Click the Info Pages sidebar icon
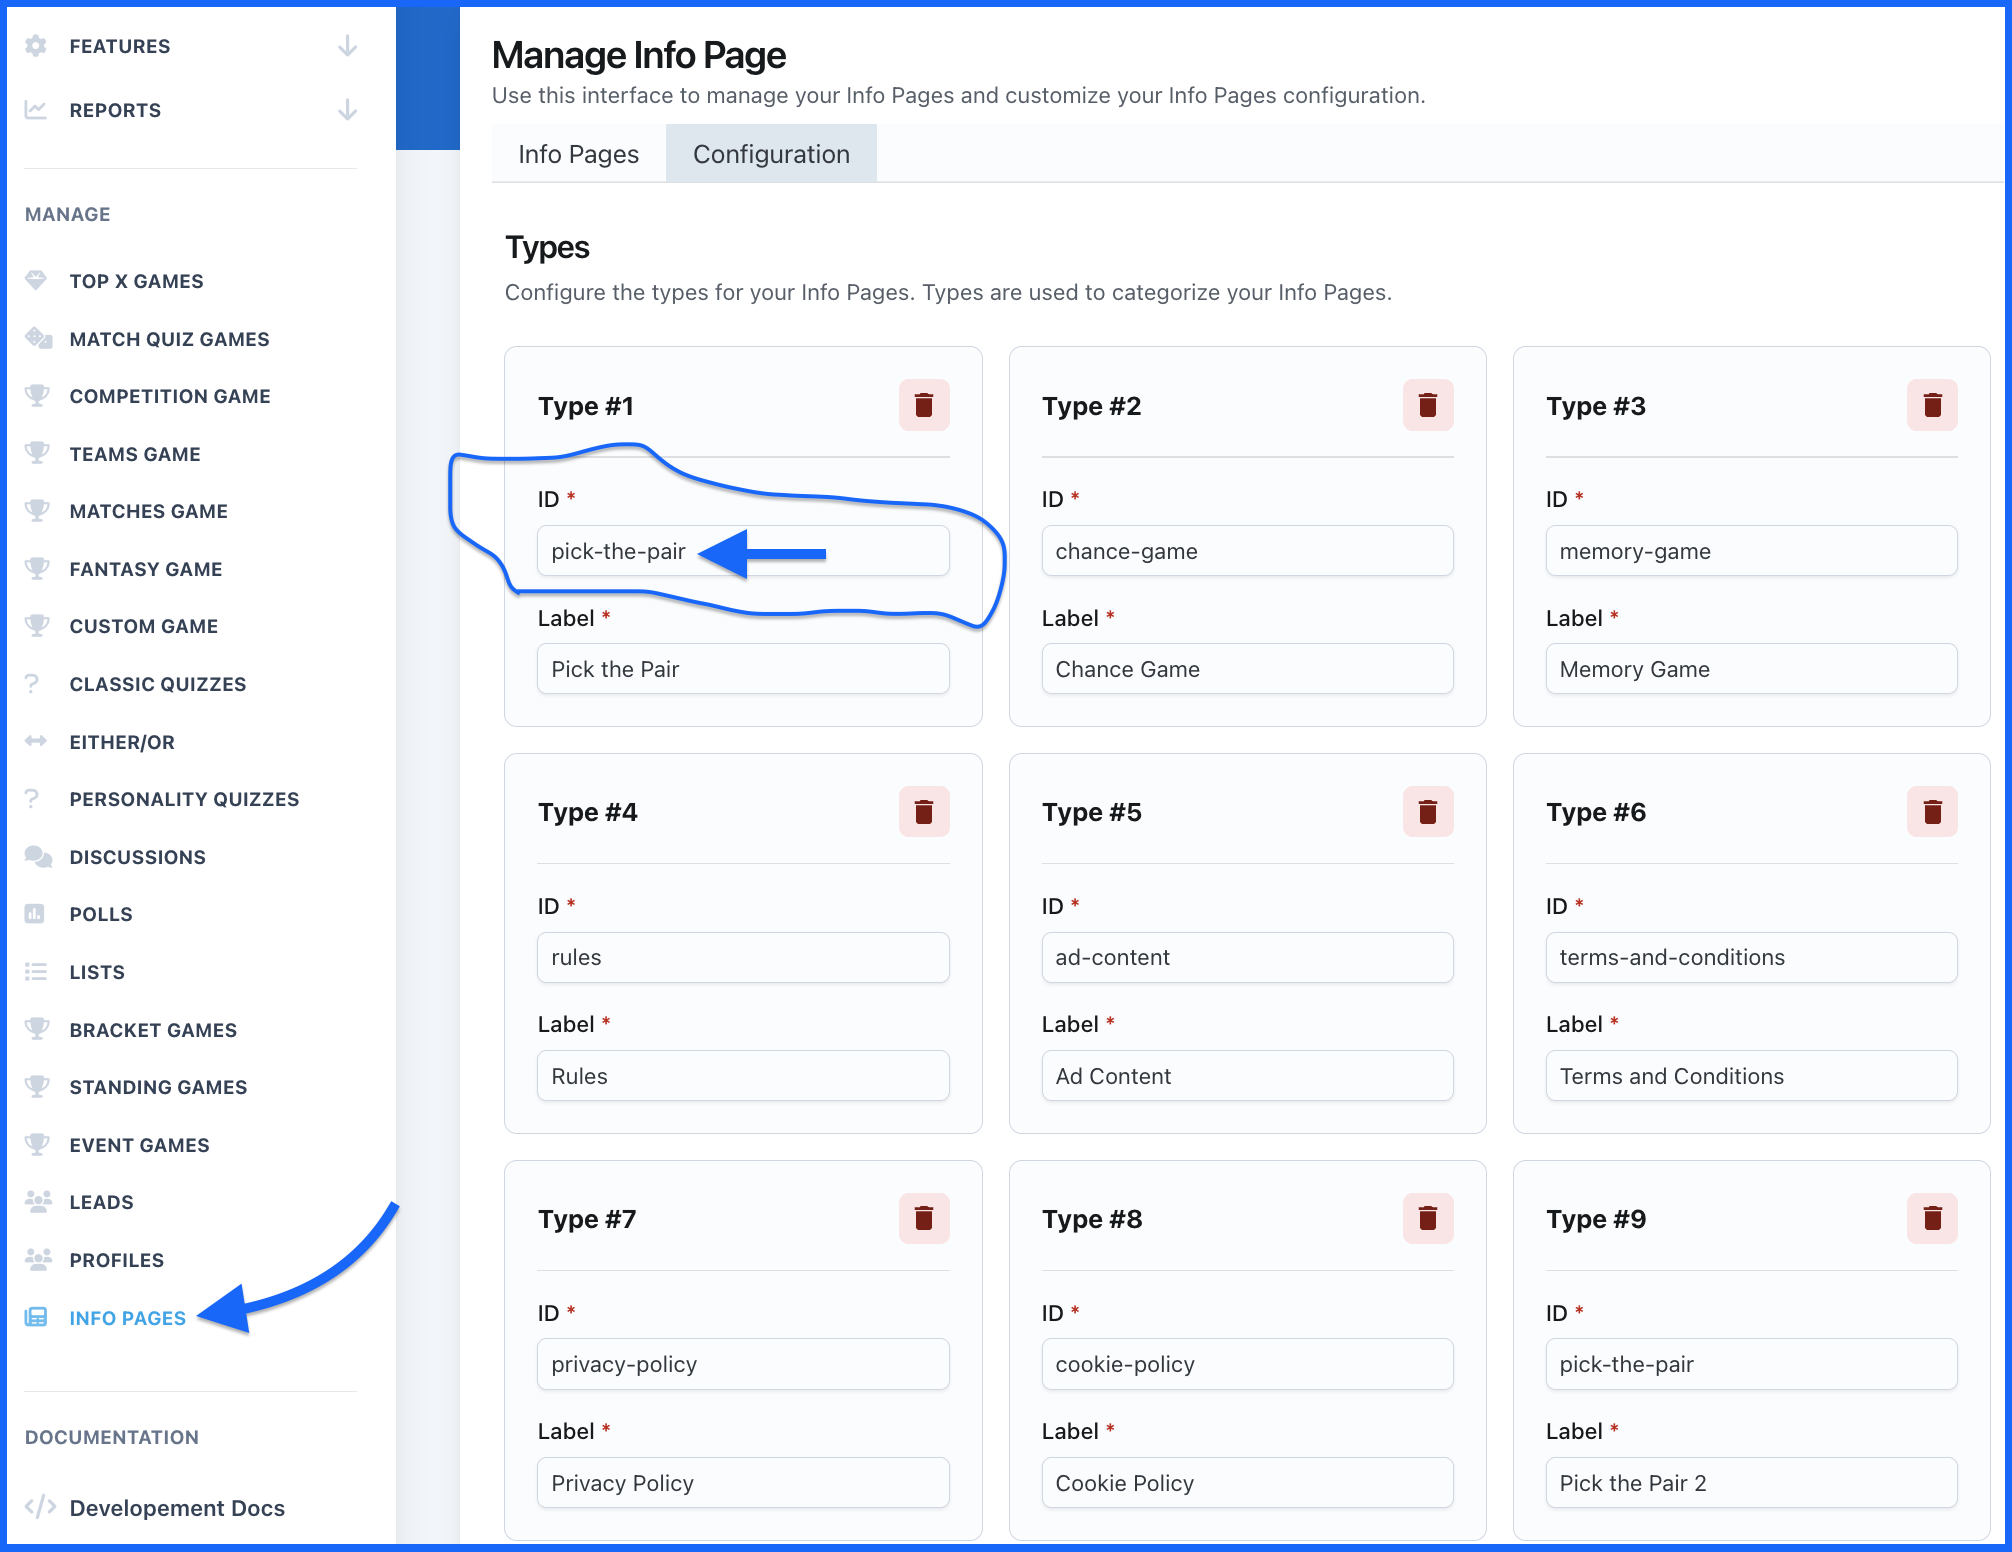The image size is (2012, 1552). click(36, 1318)
